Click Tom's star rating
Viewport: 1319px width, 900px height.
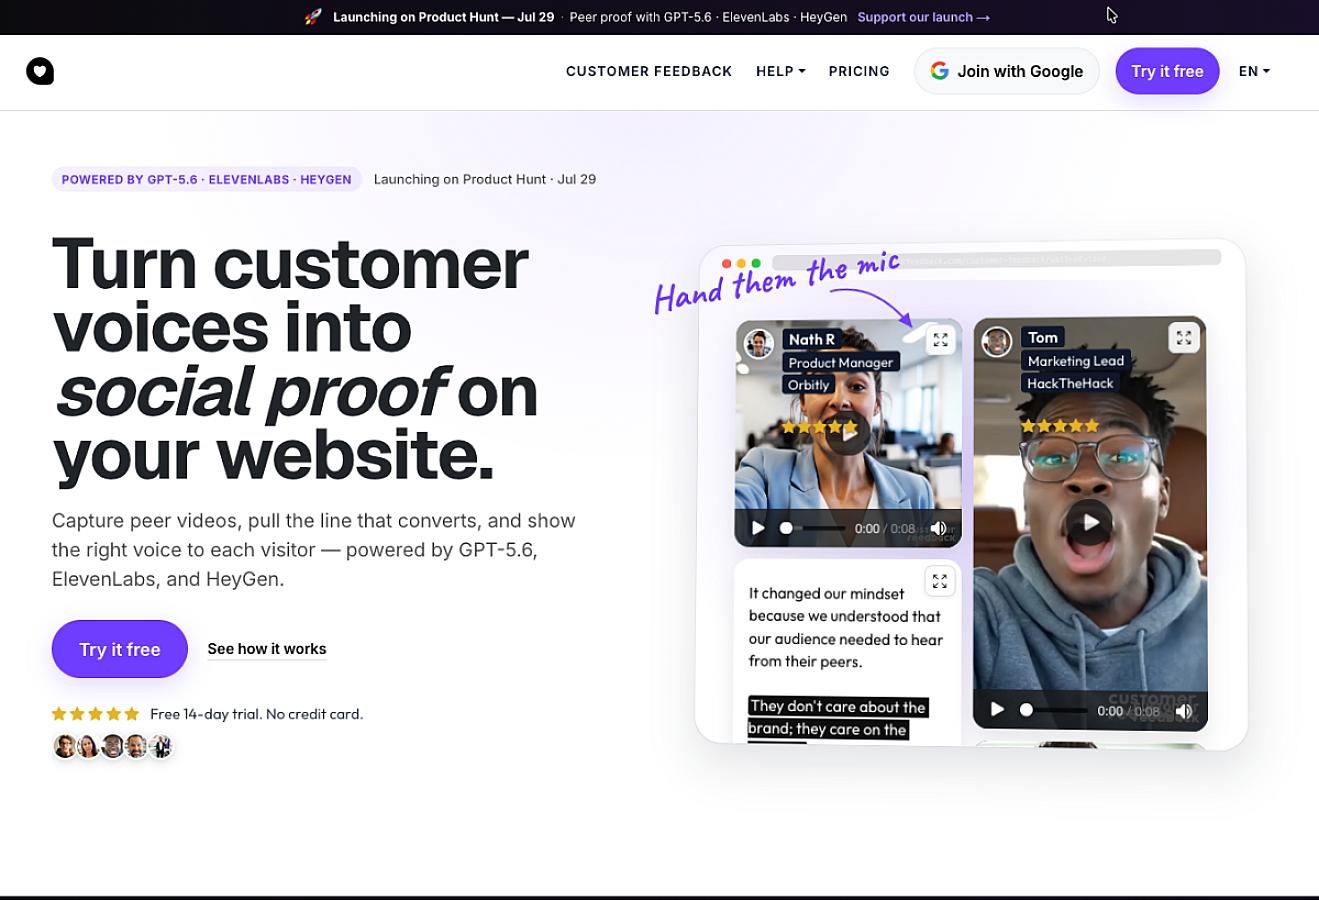[1060, 426]
